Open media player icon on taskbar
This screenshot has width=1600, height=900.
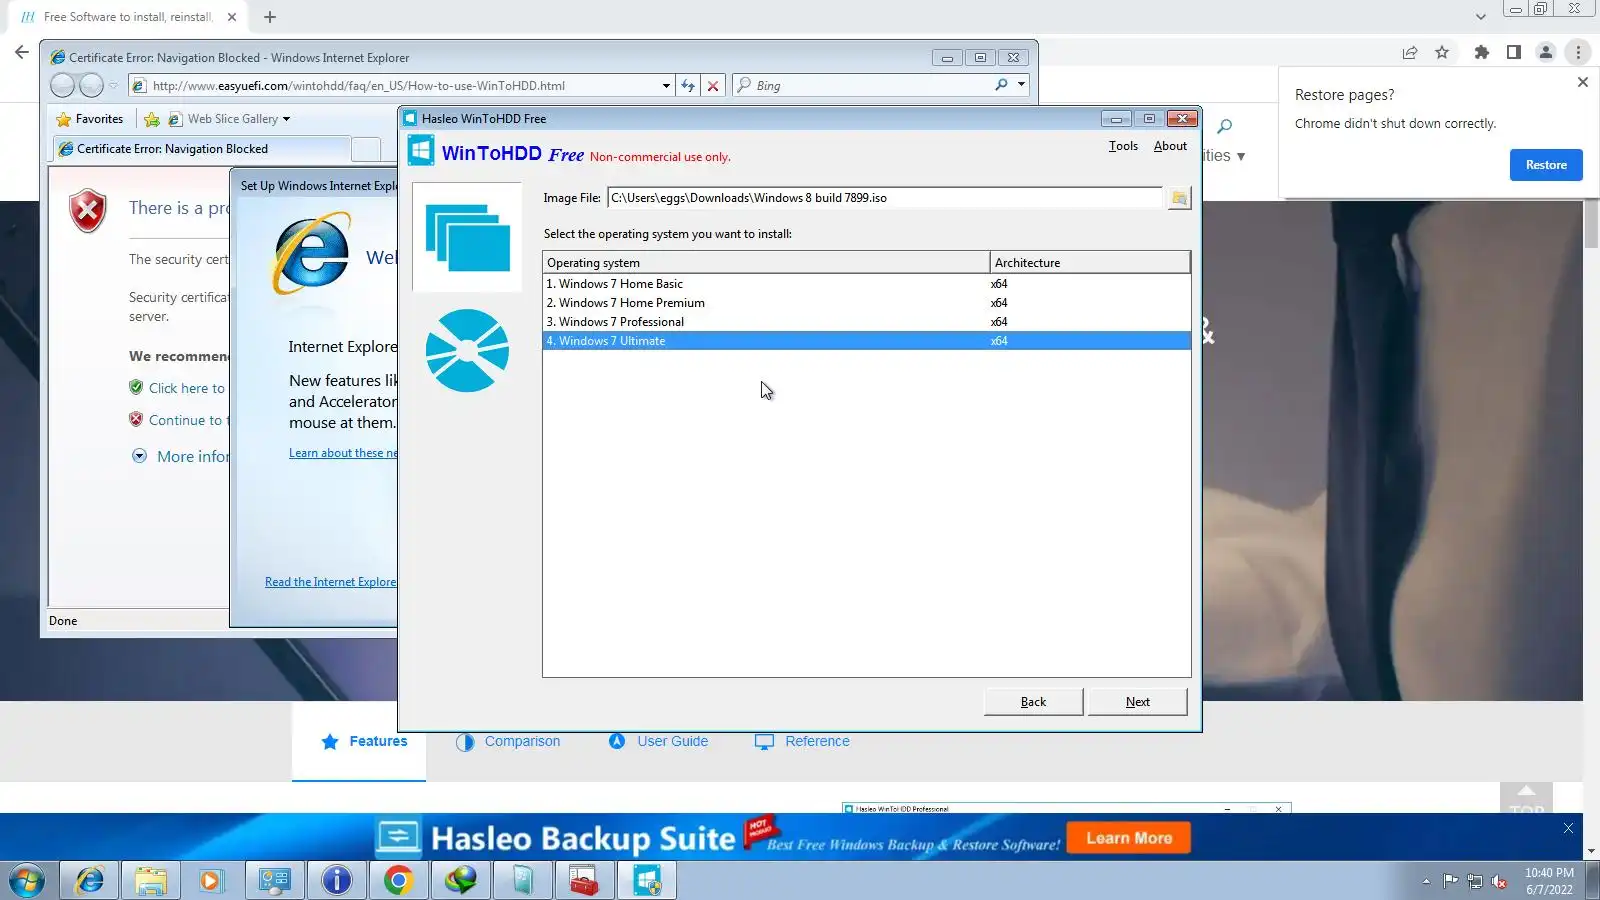click(210, 880)
